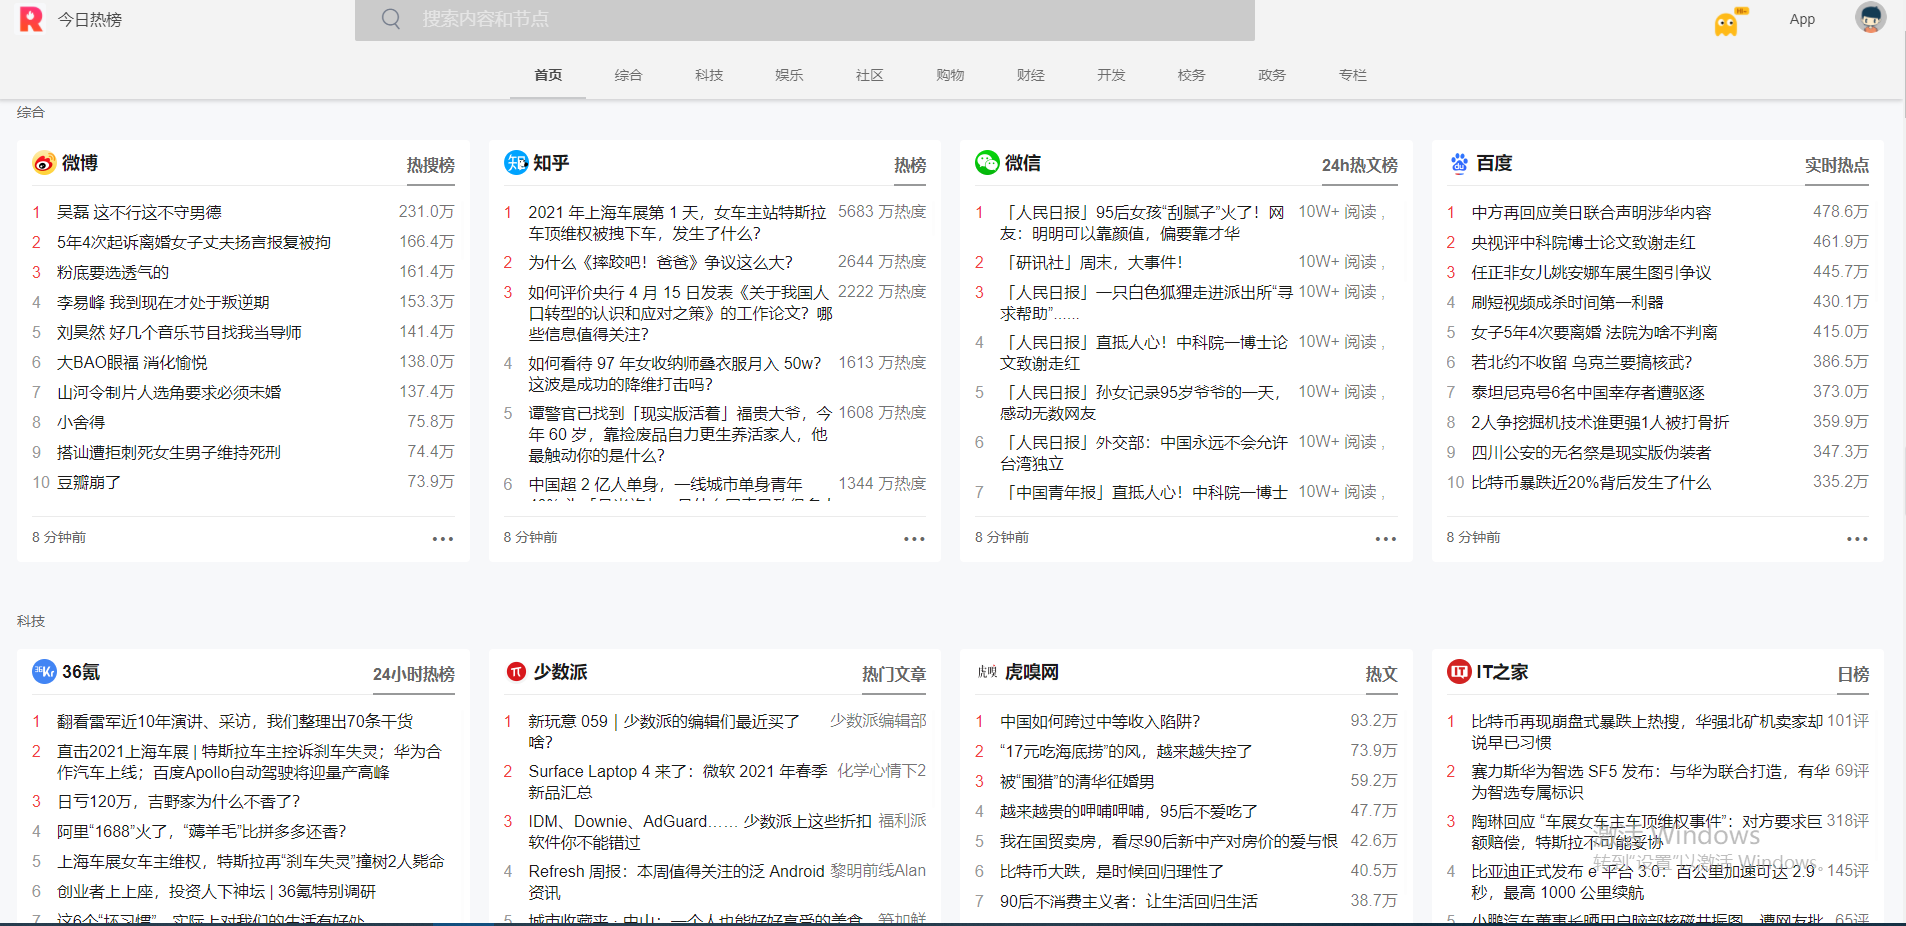
Task: Click the 今日热榜 site title
Action: pos(90,19)
